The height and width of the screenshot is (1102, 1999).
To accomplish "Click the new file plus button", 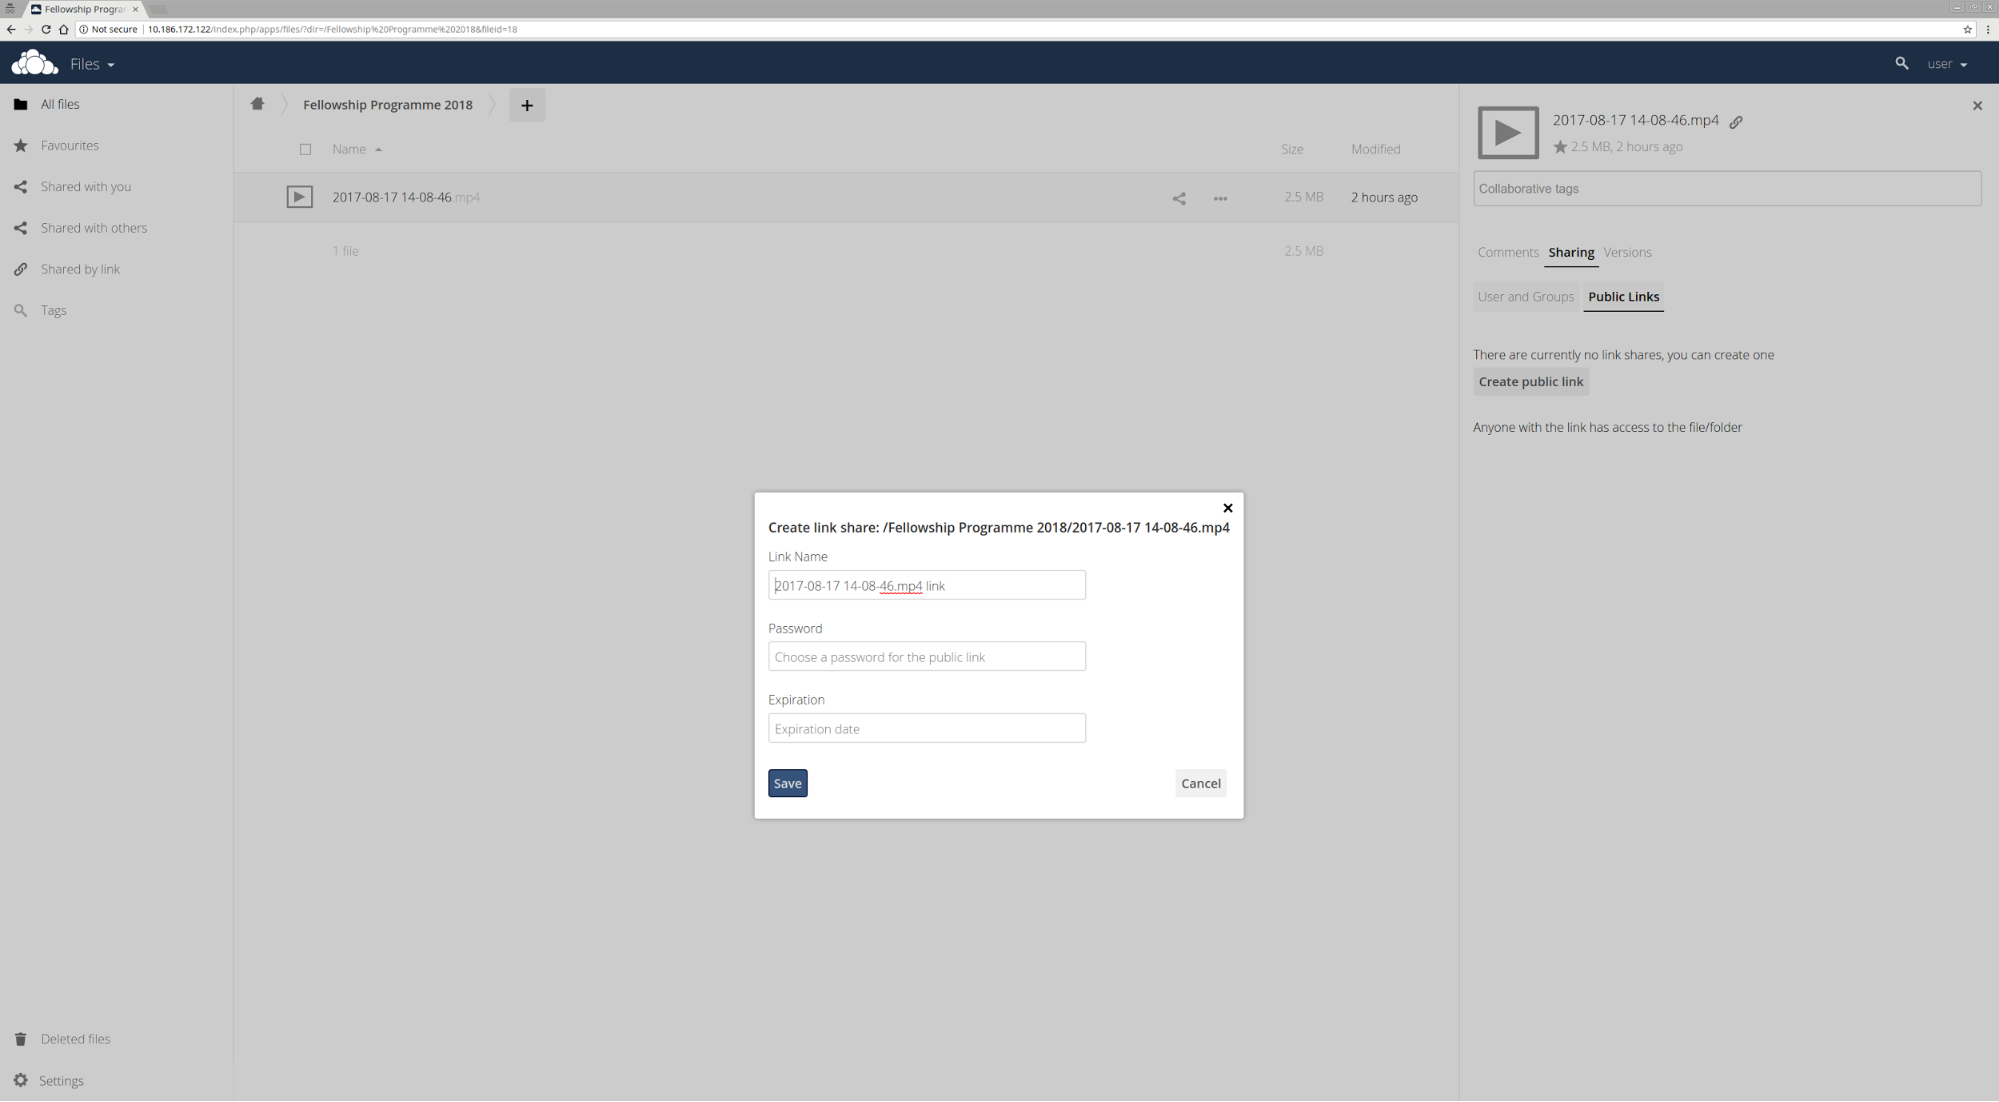I will 527,105.
